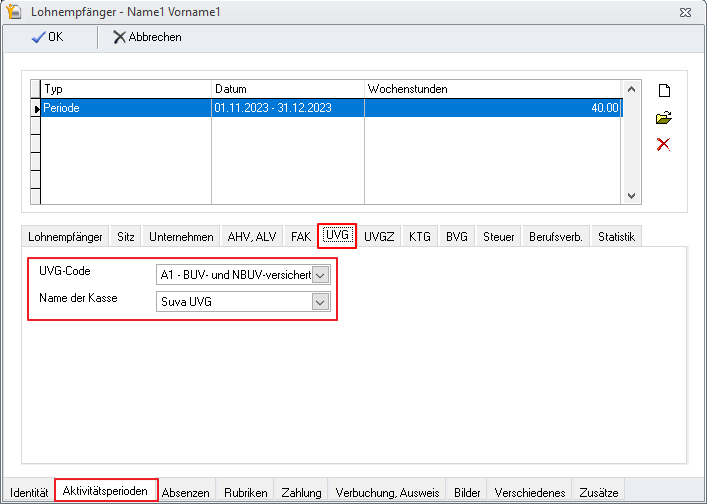Switch to the Identität bottom tab
This screenshot has width=707, height=504.
(x=29, y=493)
